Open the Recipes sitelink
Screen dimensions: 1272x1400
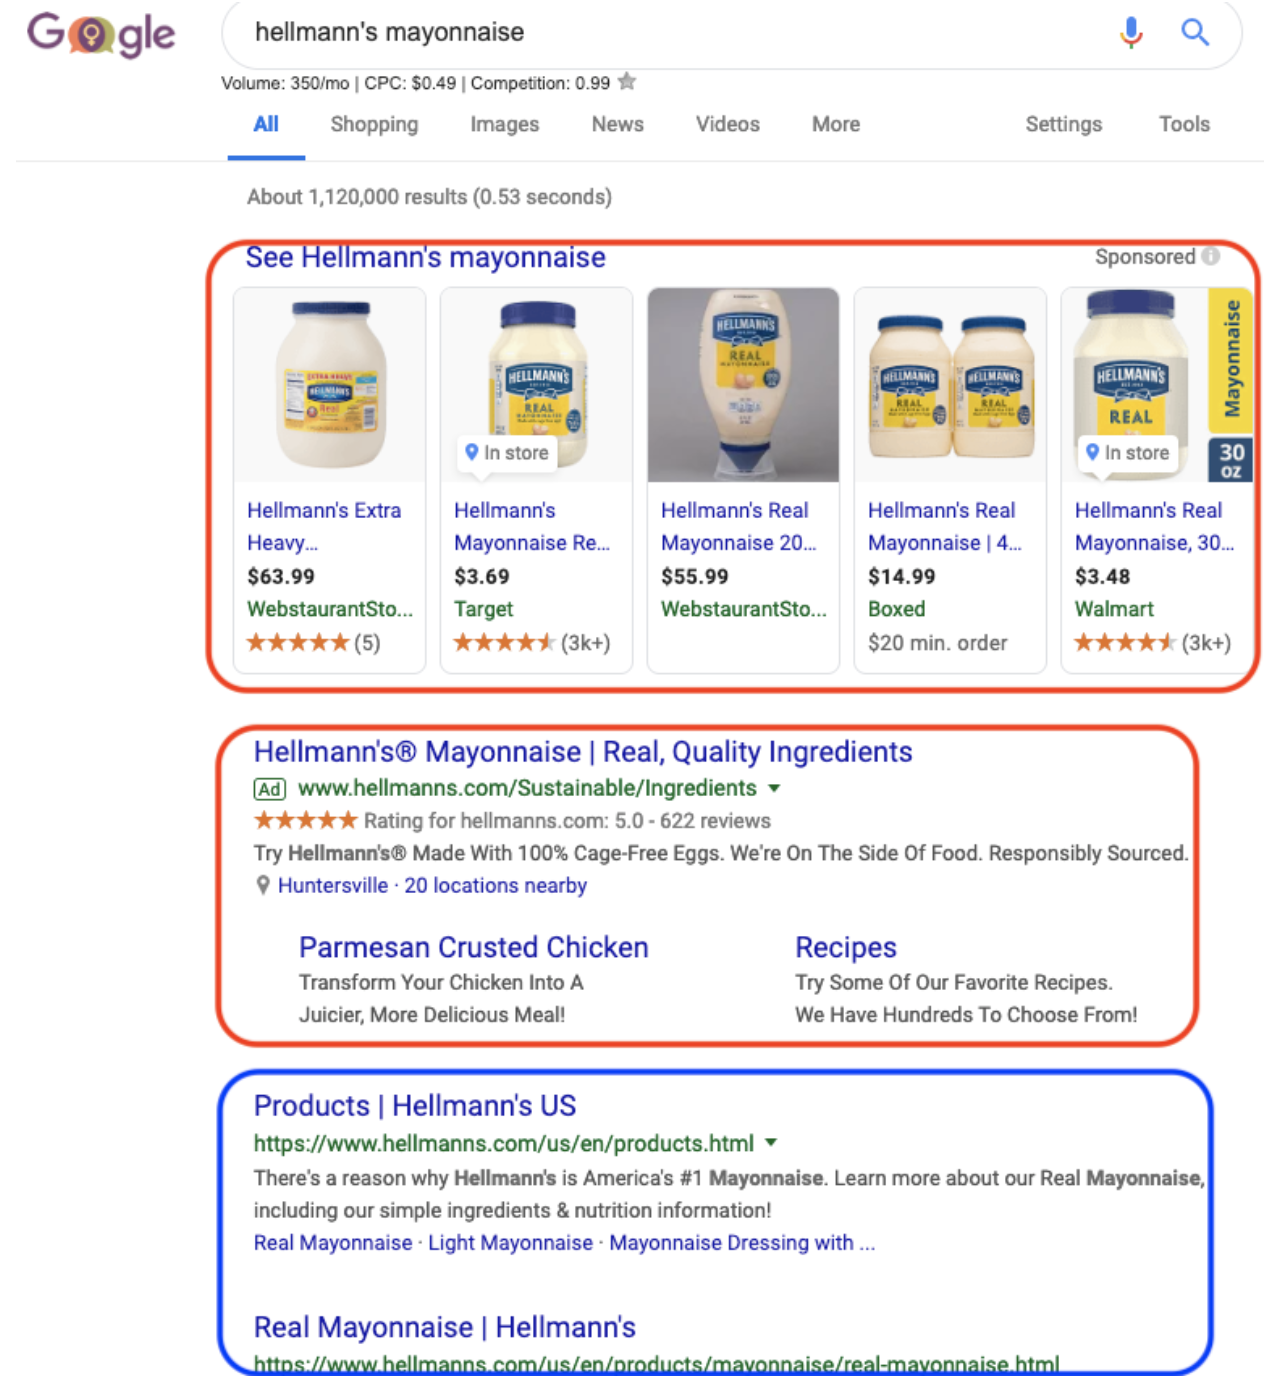click(x=846, y=947)
